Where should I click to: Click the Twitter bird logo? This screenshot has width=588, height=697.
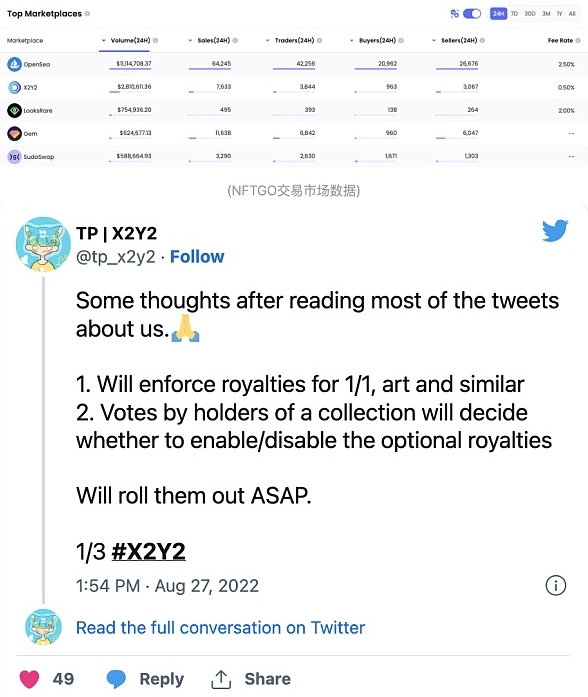[x=555, y=230]
